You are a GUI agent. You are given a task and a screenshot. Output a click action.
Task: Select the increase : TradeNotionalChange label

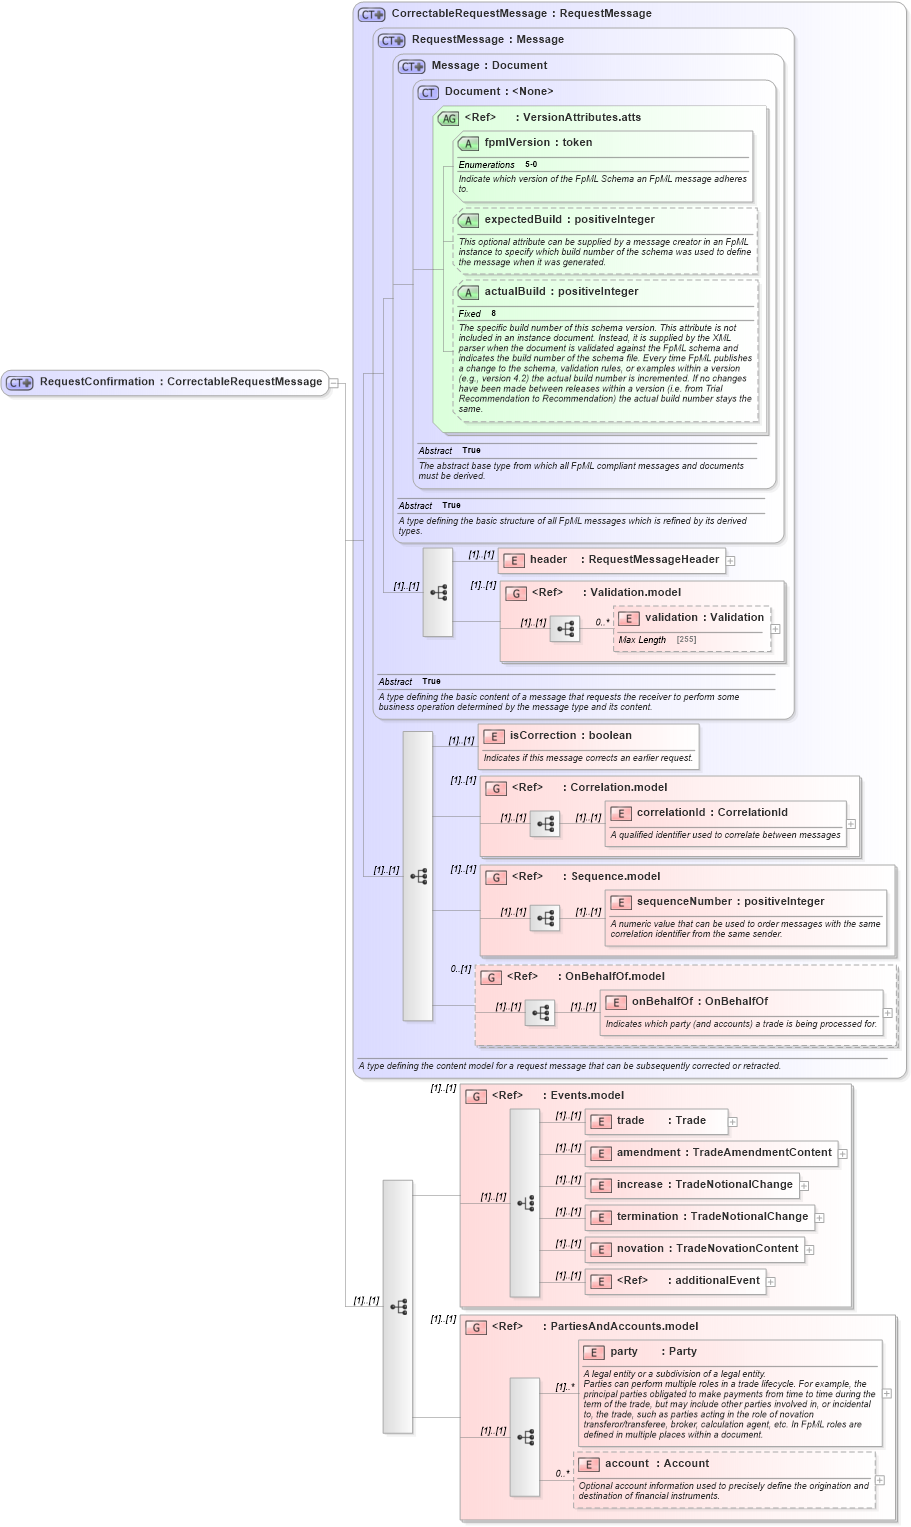pos(705,1185)
